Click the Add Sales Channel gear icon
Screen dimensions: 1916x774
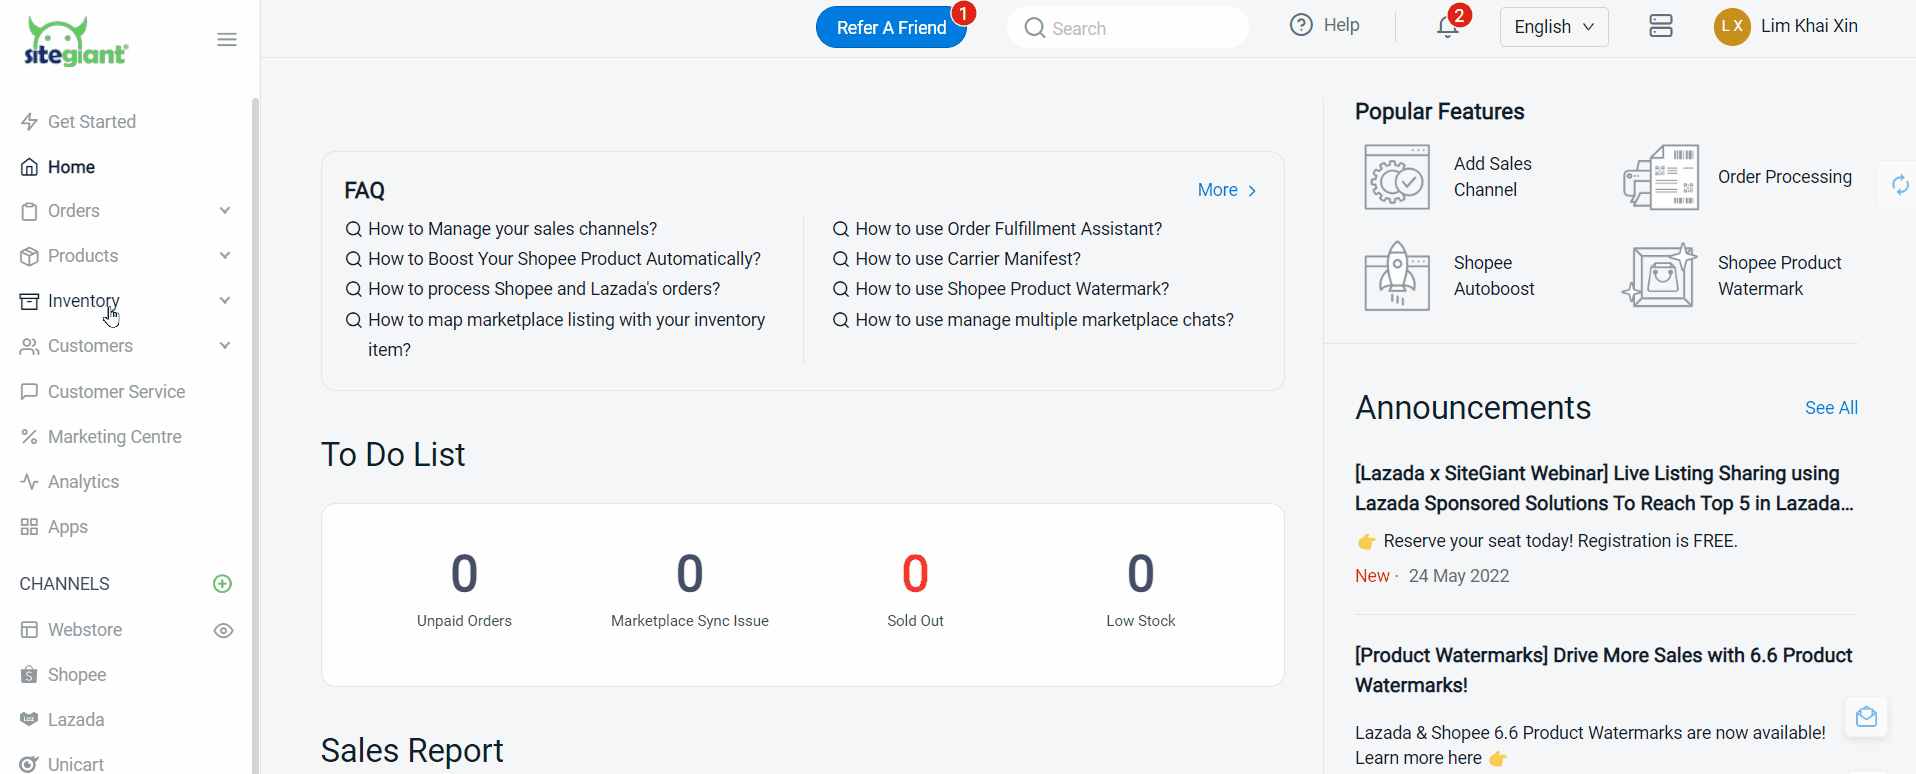1397,177
